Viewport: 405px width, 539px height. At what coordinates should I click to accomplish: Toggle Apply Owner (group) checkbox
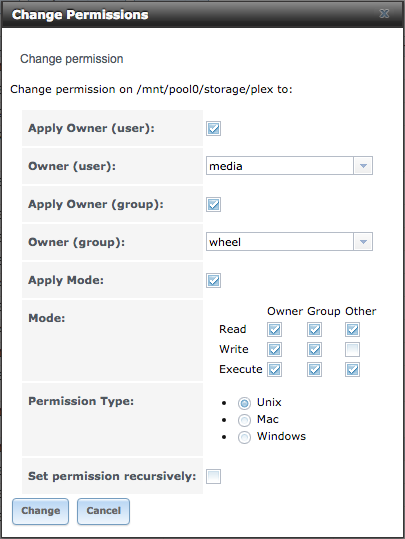pyautogui.click(x=213, y=205)
